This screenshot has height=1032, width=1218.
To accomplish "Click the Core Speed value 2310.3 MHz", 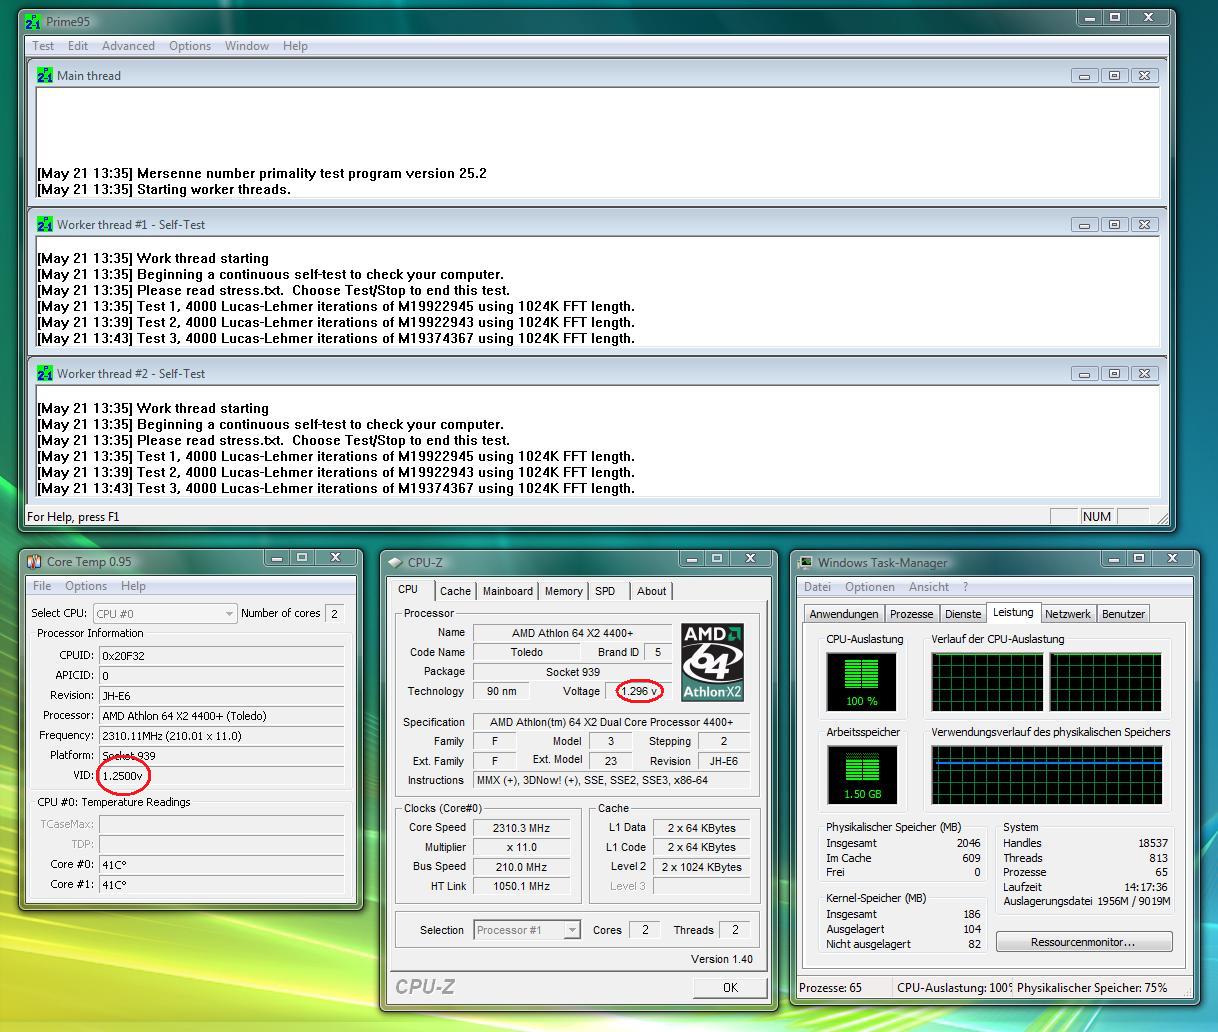I will (x=521, y=828).
